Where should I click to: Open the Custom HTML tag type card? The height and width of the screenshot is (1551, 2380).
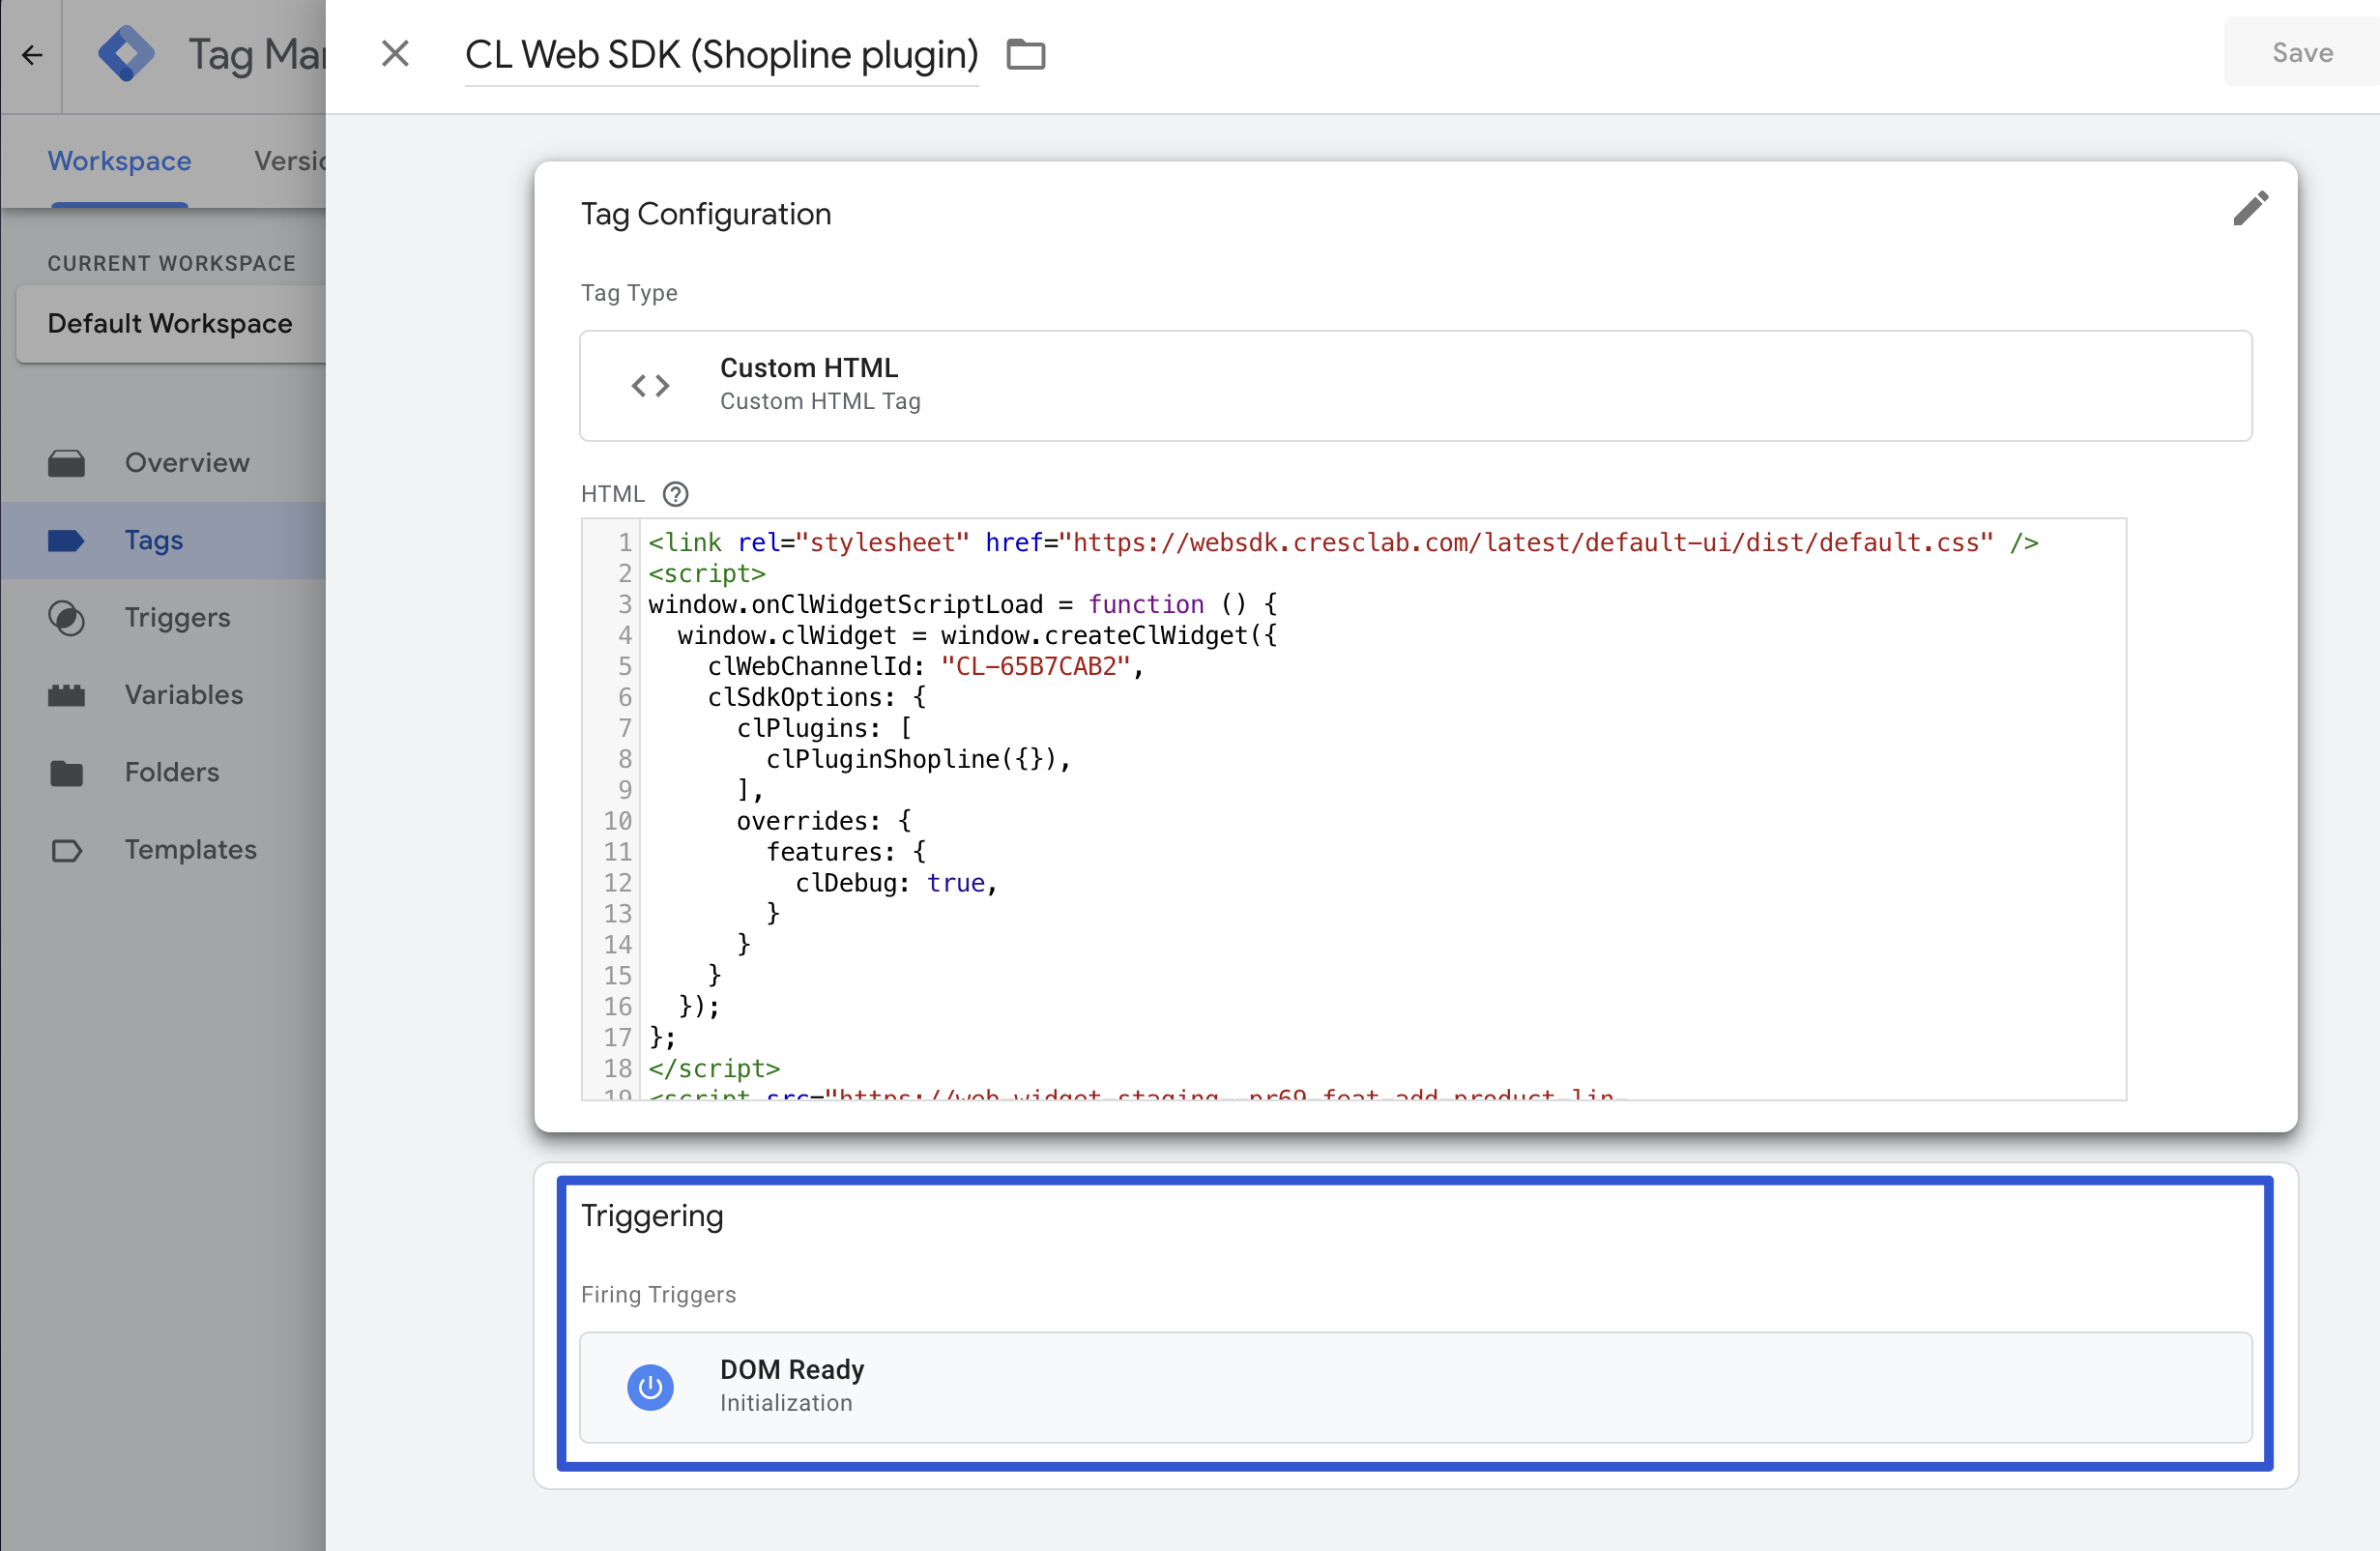tap(1415, 385)
